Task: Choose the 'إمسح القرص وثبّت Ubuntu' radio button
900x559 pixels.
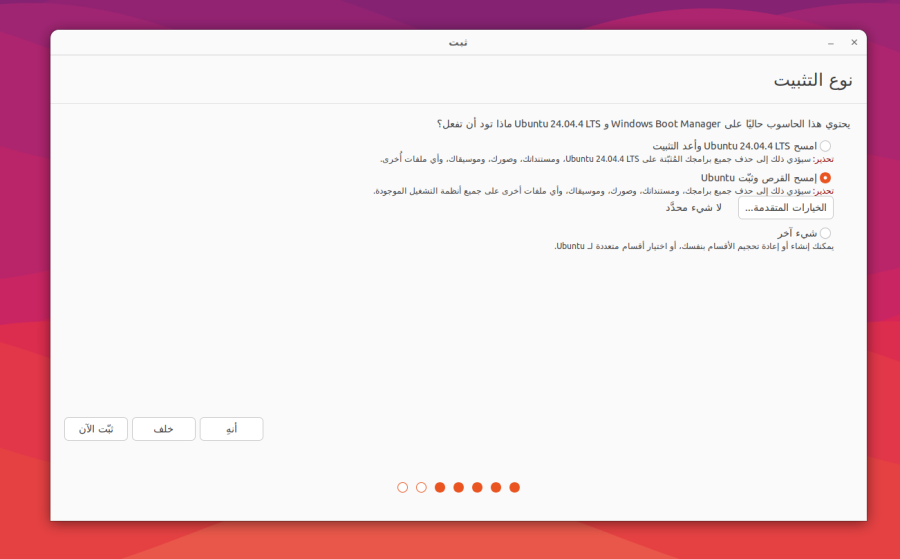Action: 825,178
